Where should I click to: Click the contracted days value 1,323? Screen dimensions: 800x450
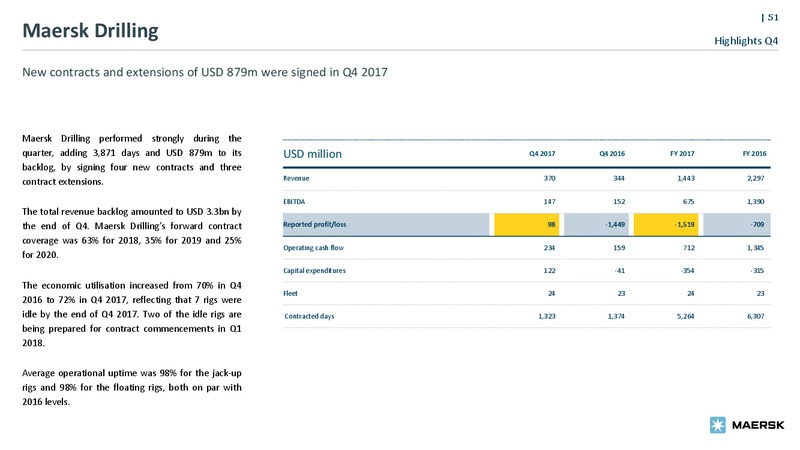546,316
